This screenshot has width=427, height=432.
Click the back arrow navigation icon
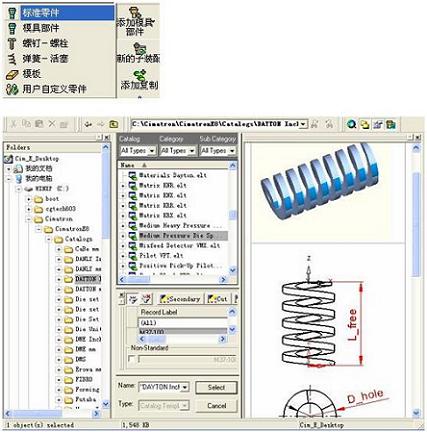[88, 124]
